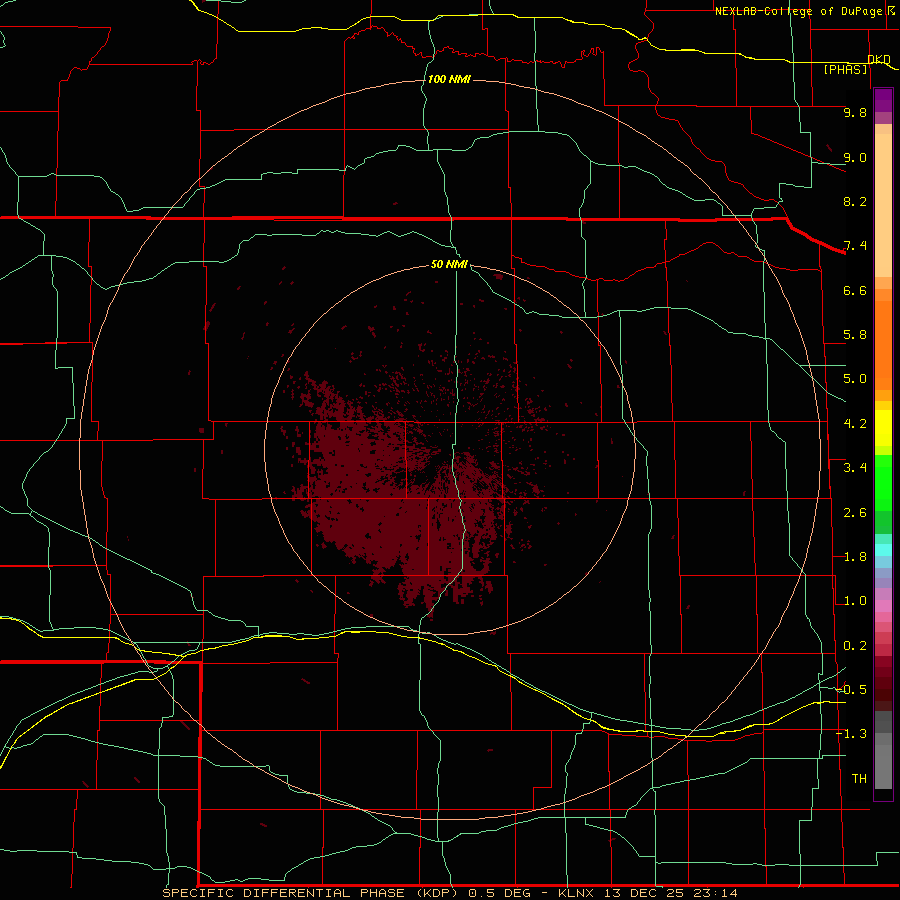Click the "[PHAS]" unit label
Screen dimensions: 900x900
tap(845, 69)
